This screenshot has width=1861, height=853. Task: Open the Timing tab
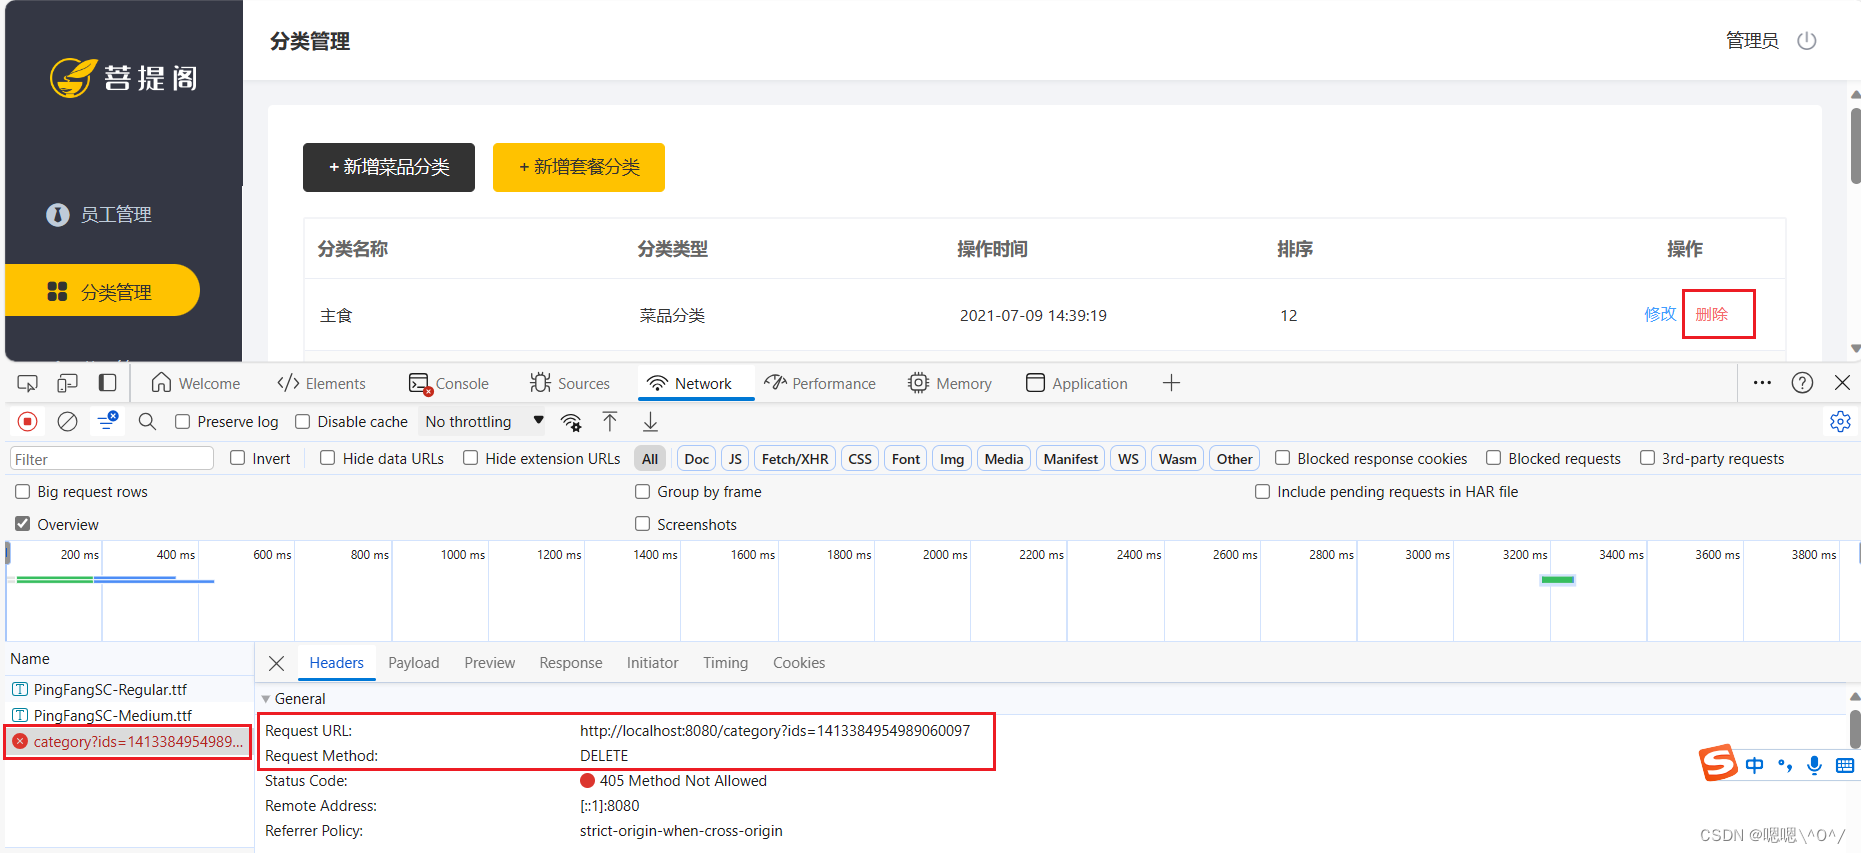coord(725,663)
